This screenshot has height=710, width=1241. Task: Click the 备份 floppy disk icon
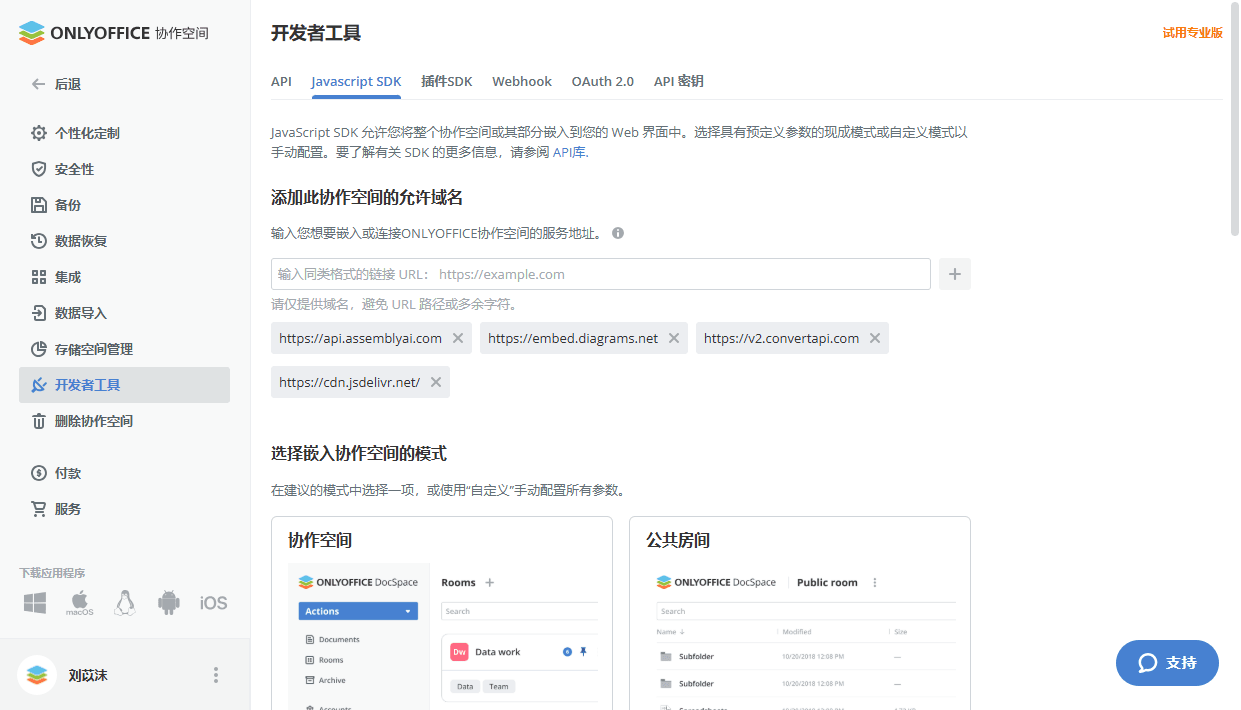tap(39, 205)
